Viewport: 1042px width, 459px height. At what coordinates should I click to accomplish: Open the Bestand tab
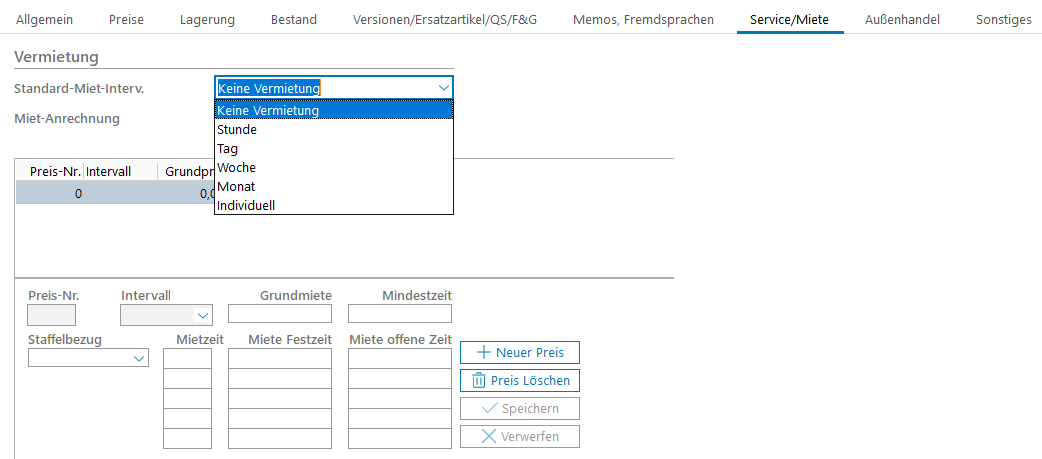(x=294, y=19)
